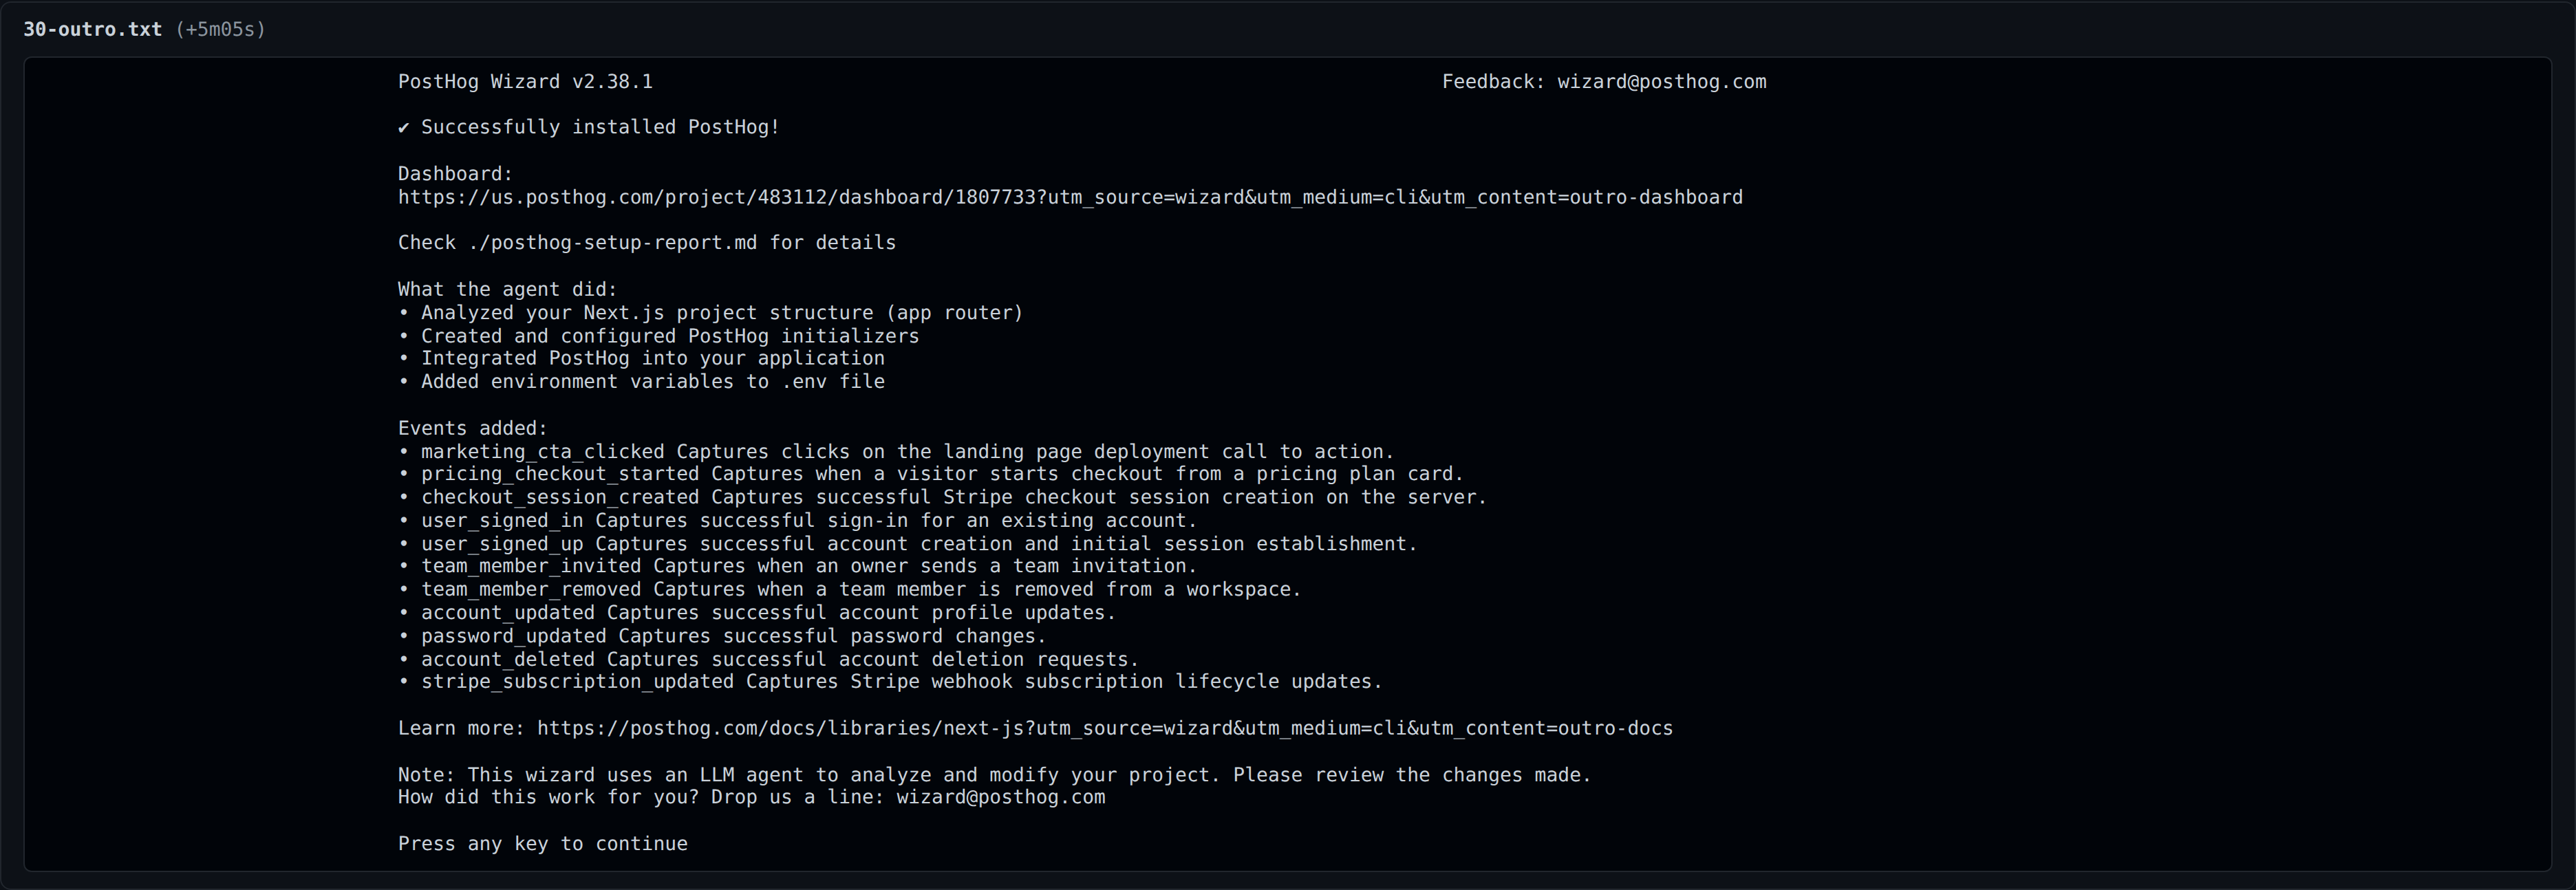Click the +5m05s timestamp label
This screenshot has height=890, width=2576.
point(220,29)
